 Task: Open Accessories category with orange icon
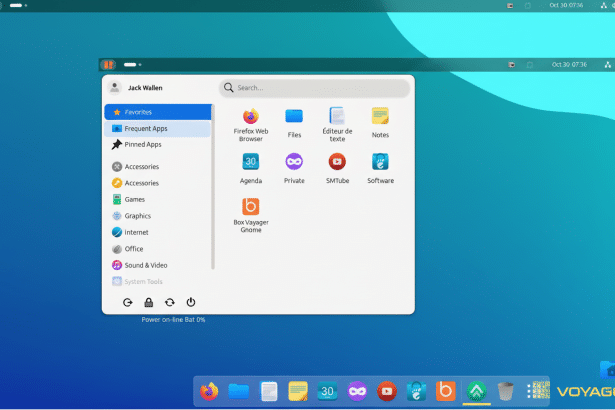pos(158,183)
